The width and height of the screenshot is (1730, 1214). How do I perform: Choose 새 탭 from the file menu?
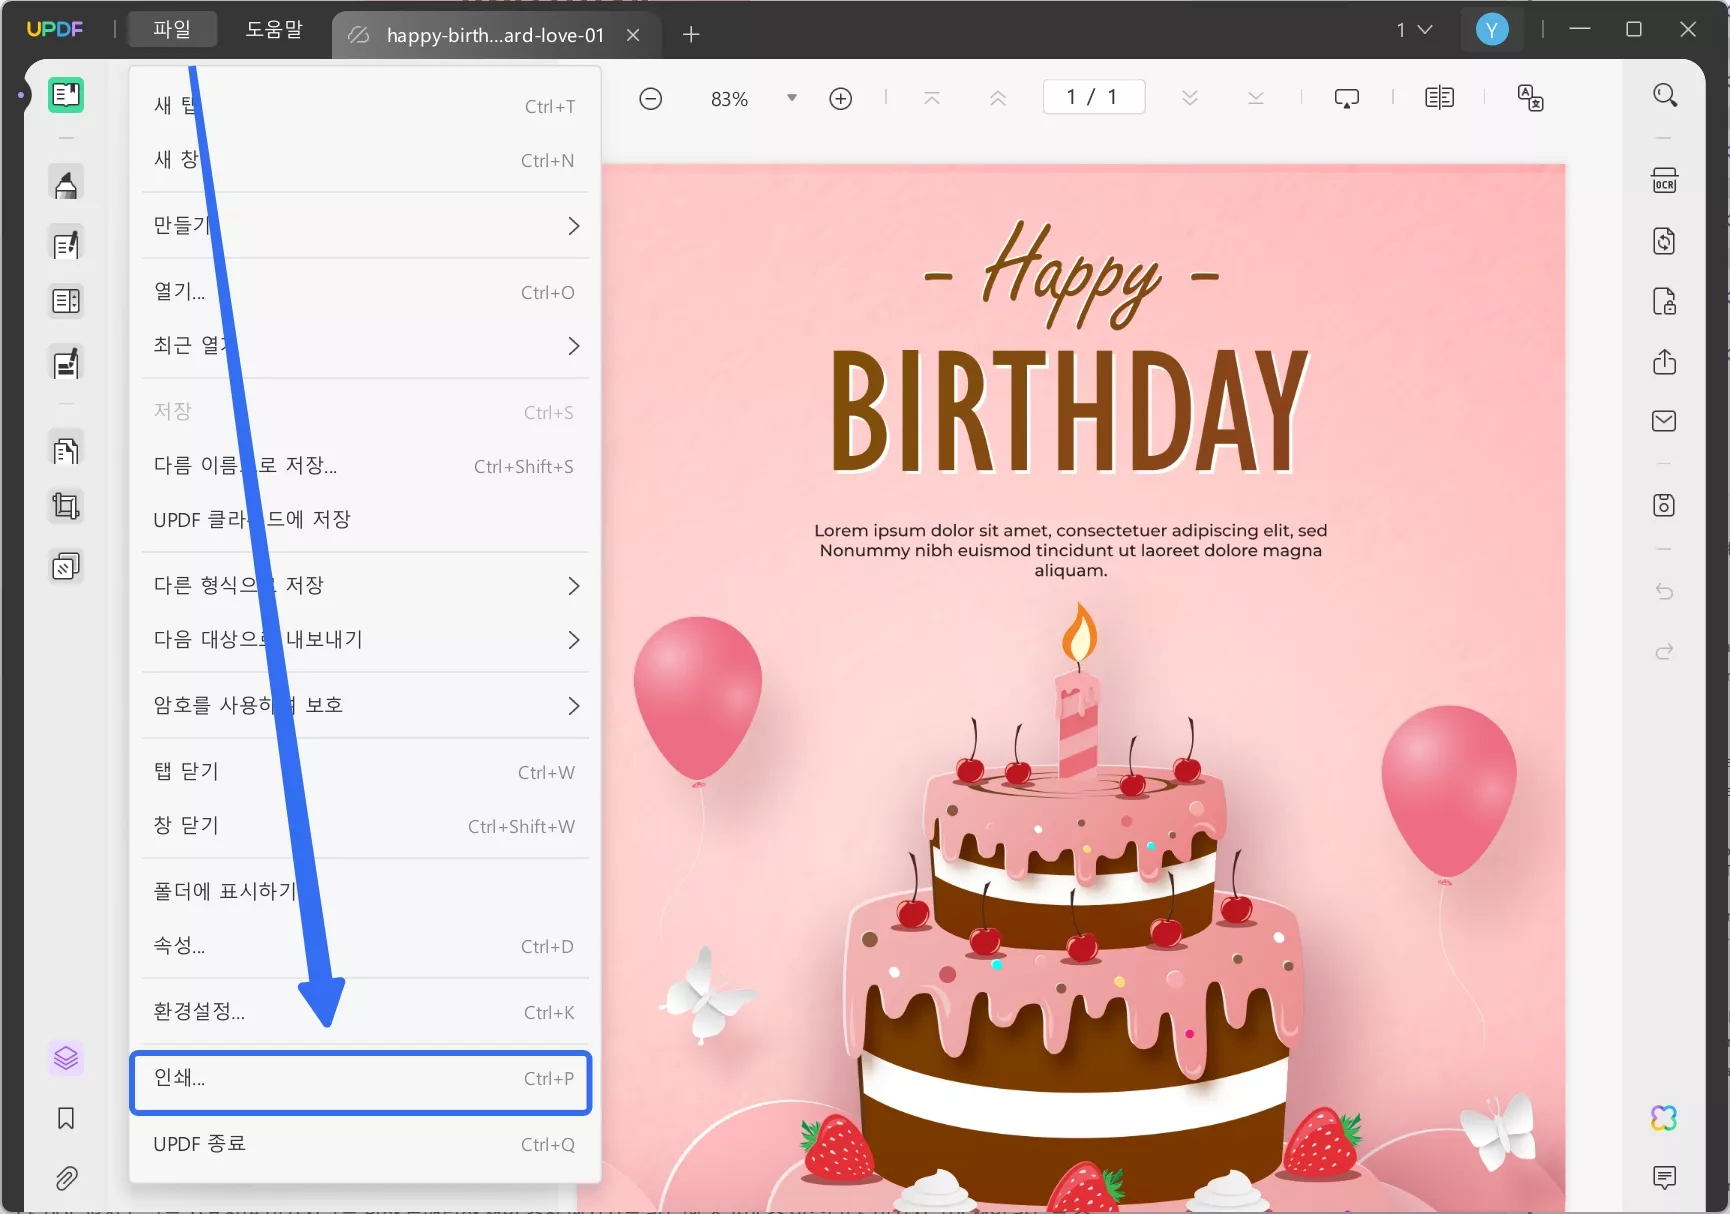point(365,106)
